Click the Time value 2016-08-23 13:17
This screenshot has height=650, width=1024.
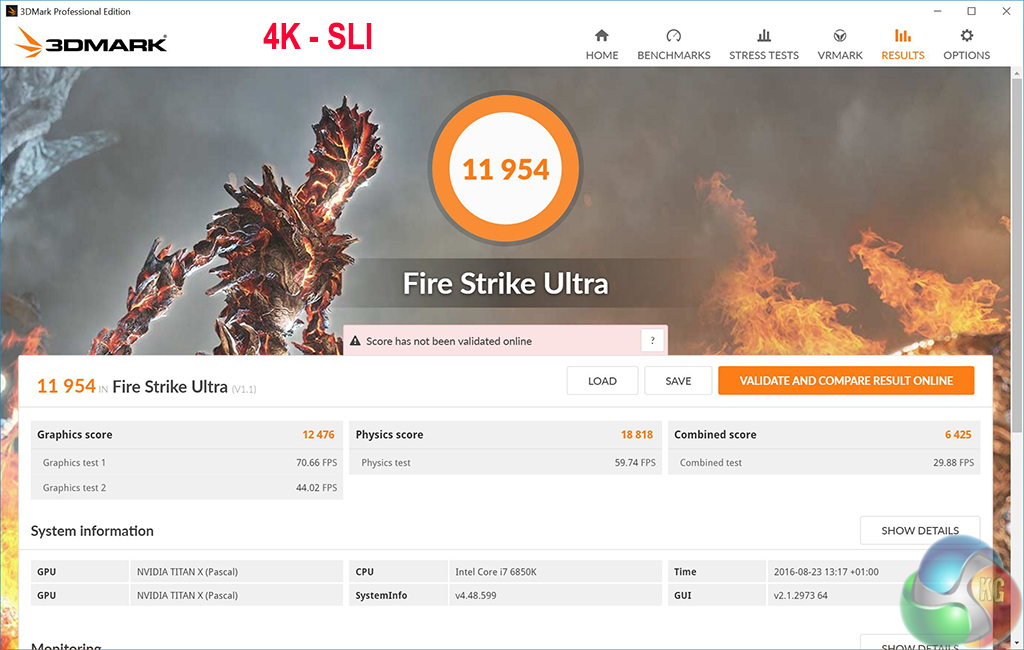(x=826, y=572)
